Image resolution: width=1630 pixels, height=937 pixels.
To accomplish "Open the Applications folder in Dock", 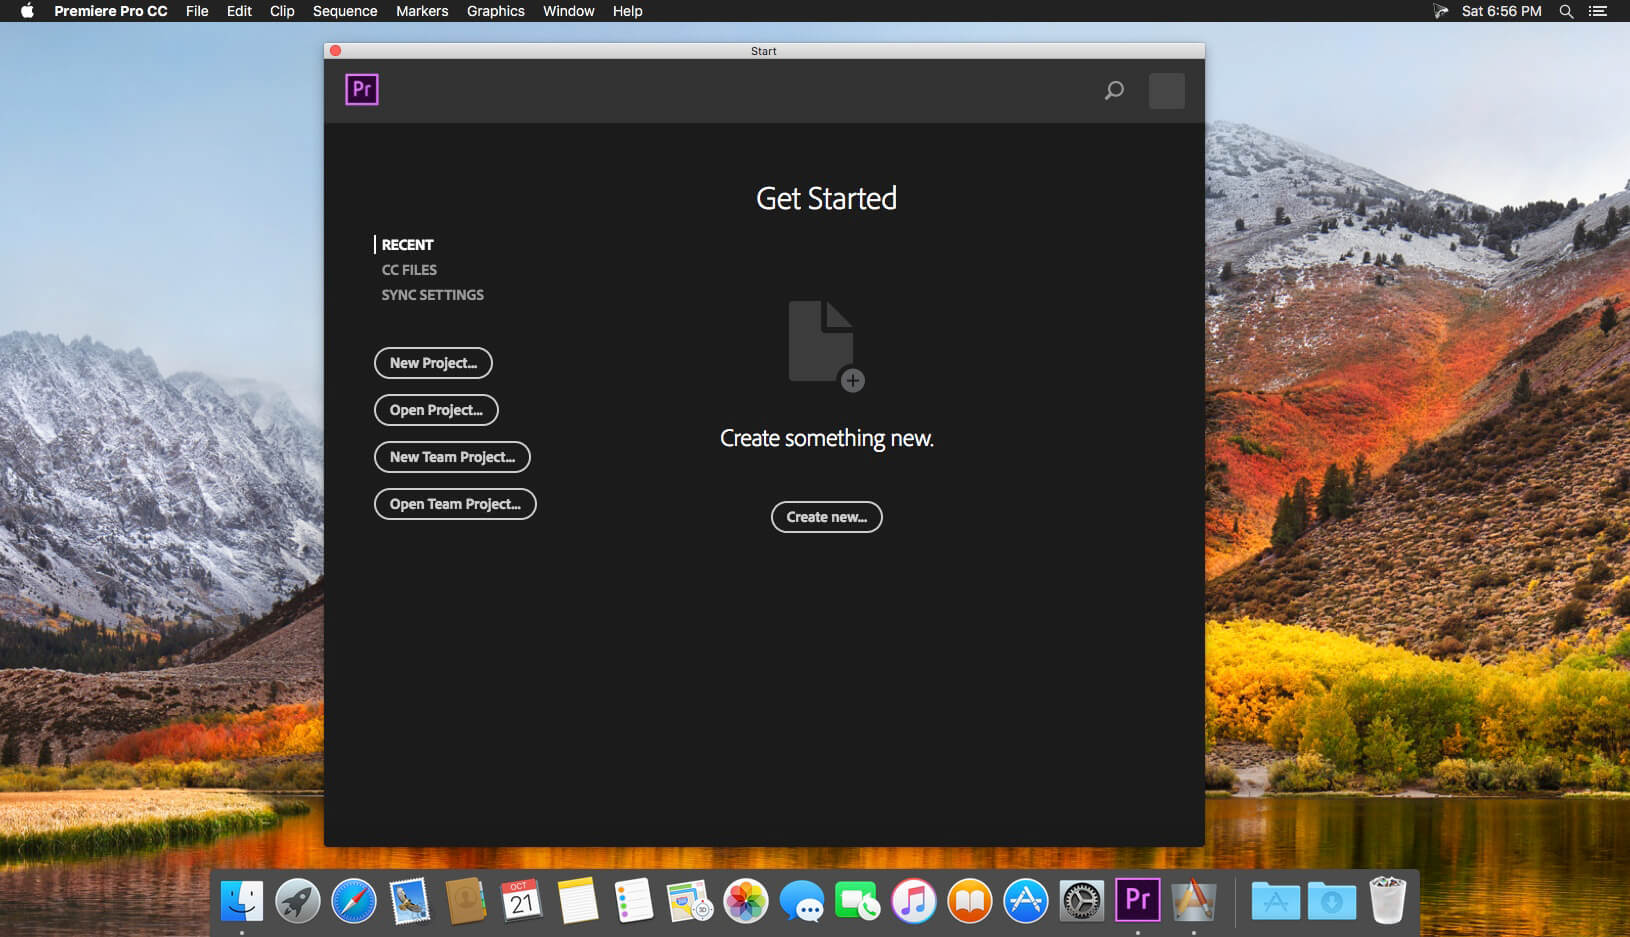I will (1276, 901).
